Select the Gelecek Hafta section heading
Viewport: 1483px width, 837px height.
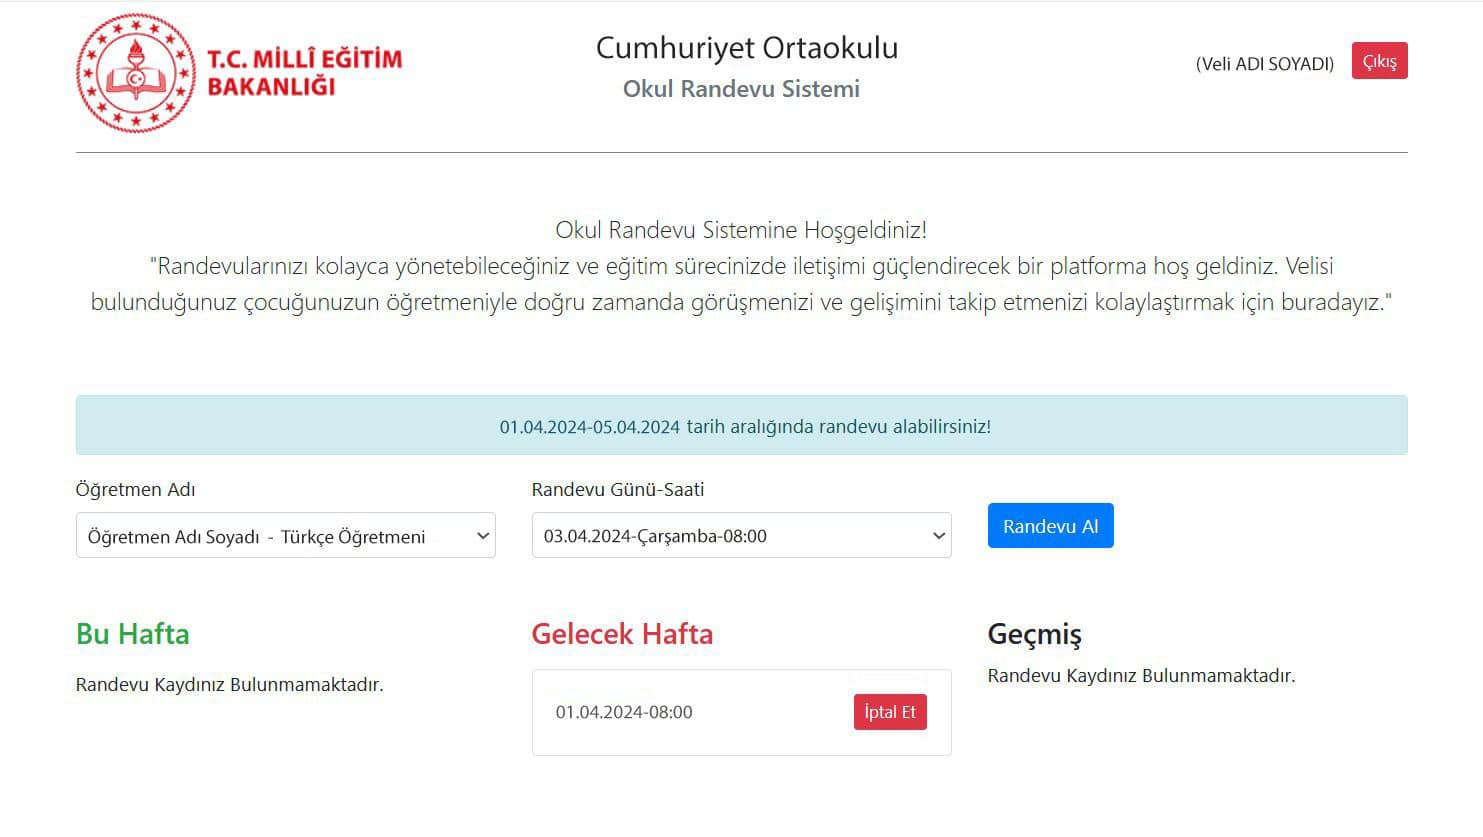point(622,634)
